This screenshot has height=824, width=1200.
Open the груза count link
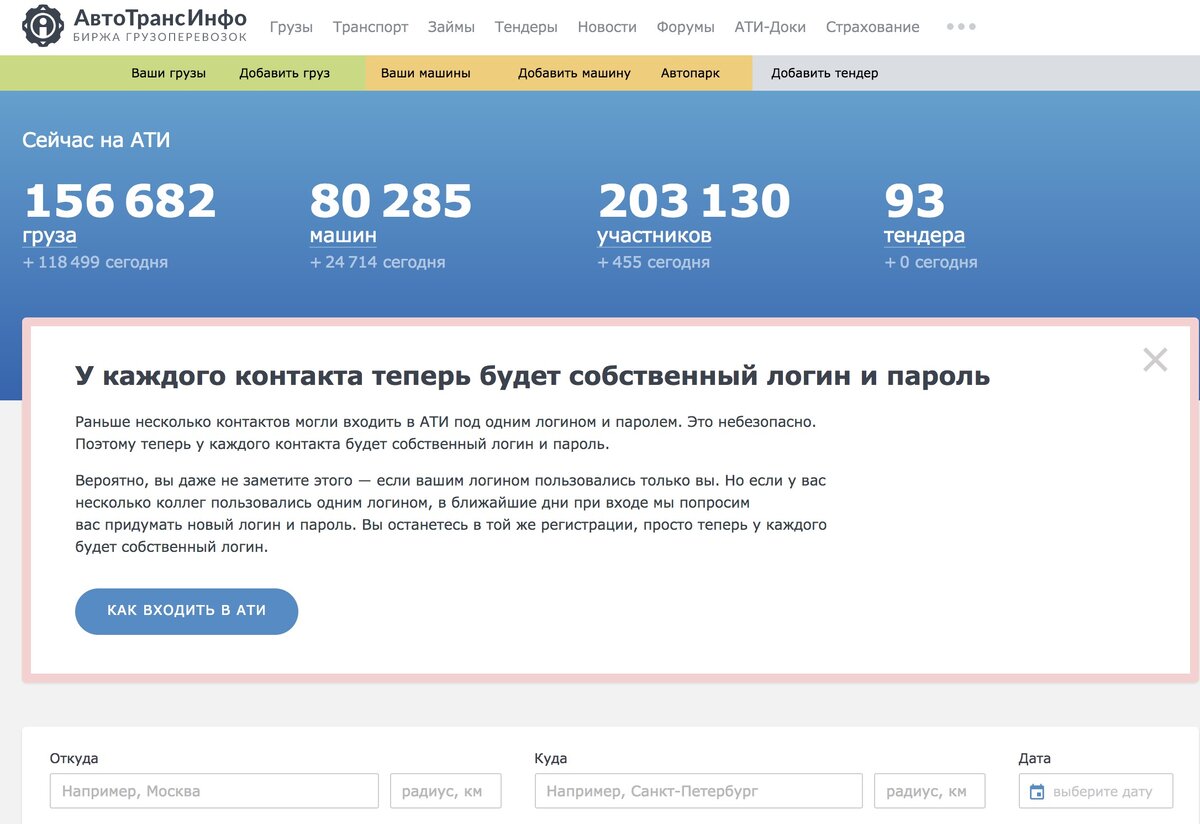tap(50, 236)
